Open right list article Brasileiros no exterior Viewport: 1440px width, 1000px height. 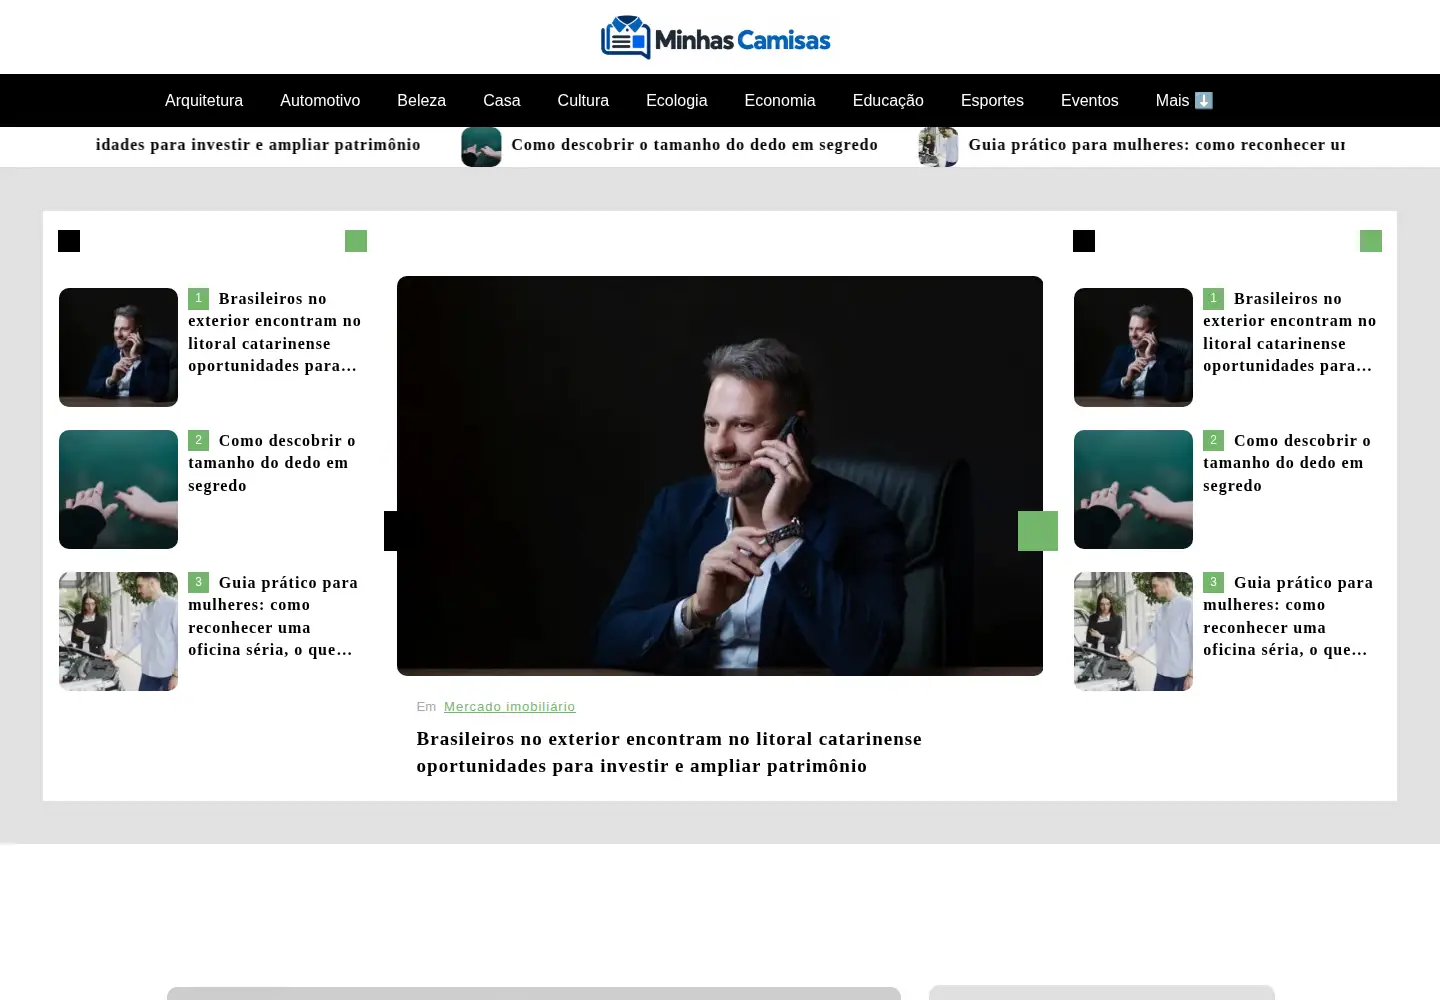click(1290, 332)
